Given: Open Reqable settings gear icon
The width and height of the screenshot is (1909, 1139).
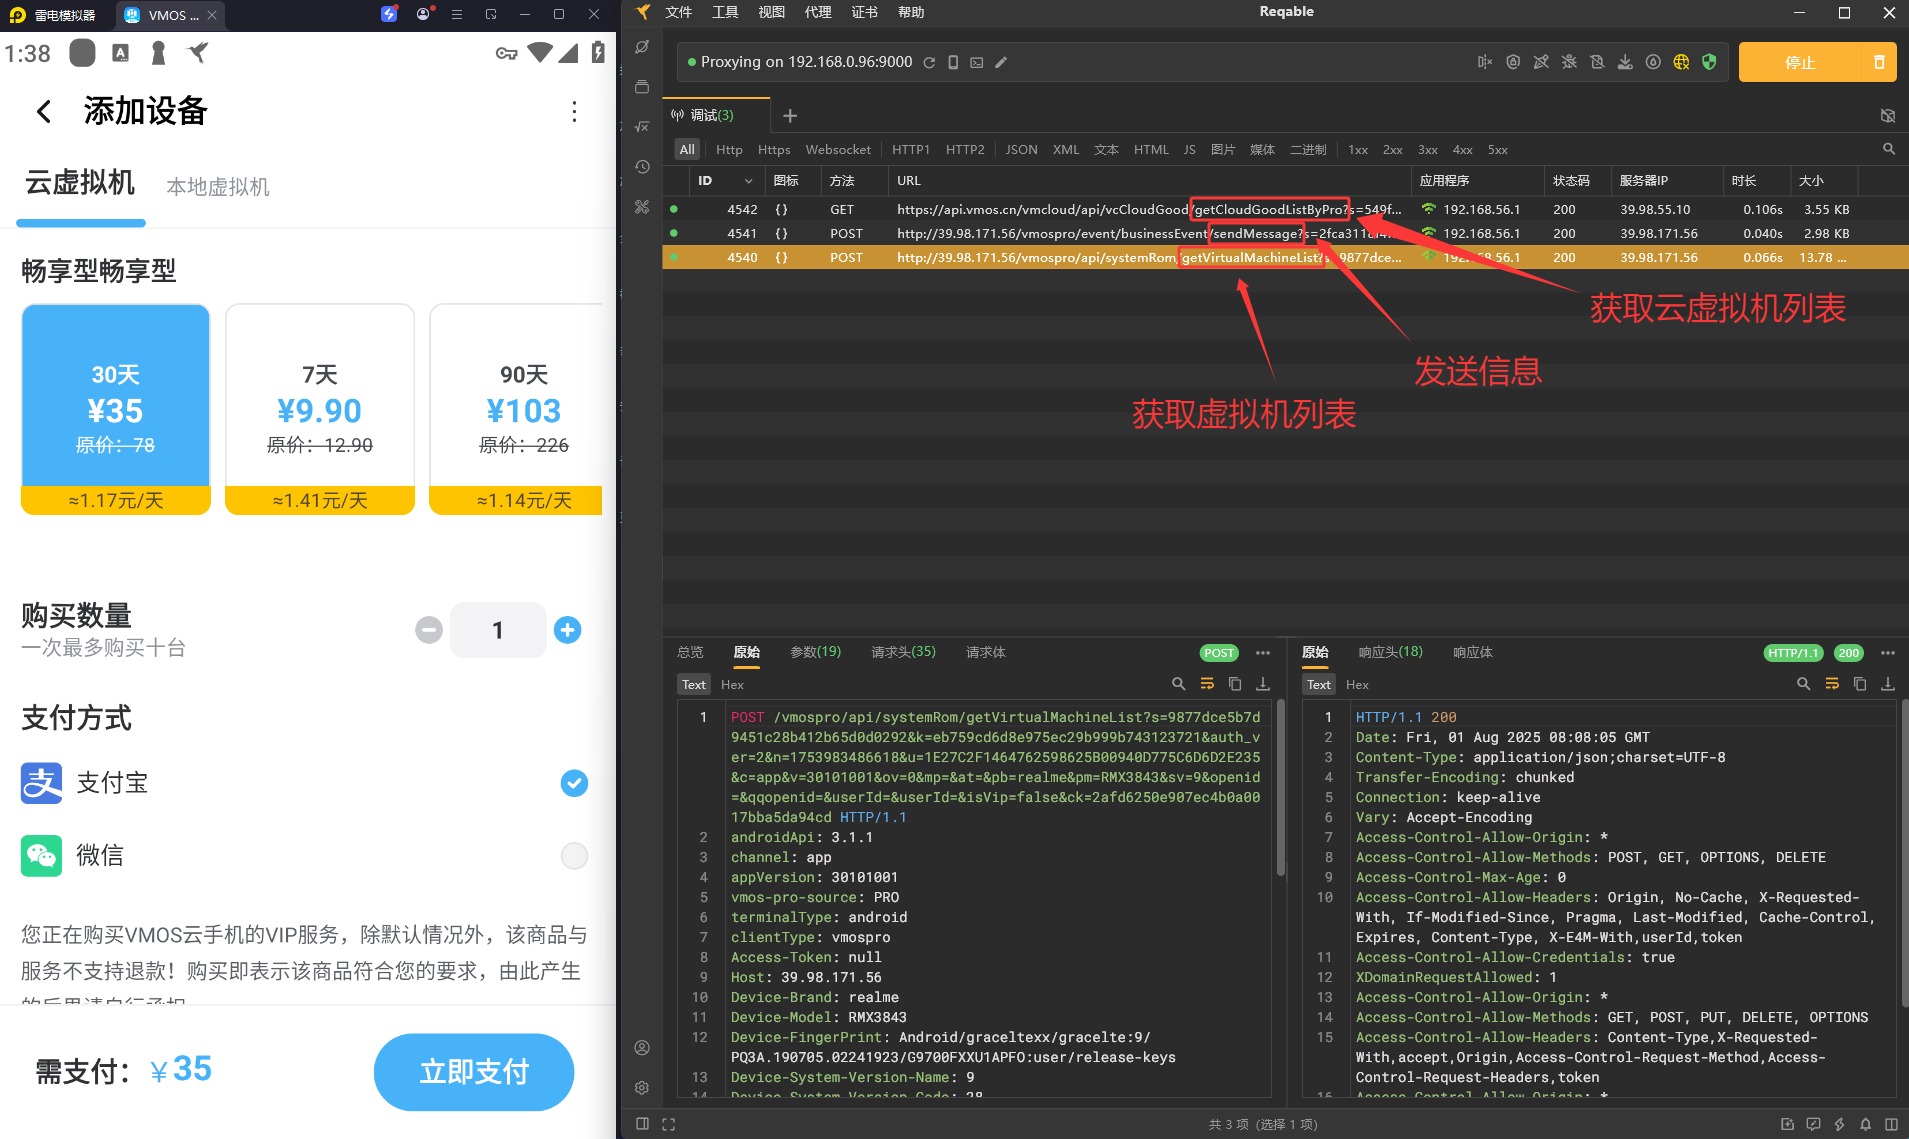Looking at the screenshot, I should pyautogui.click(x=642, y=1088).
